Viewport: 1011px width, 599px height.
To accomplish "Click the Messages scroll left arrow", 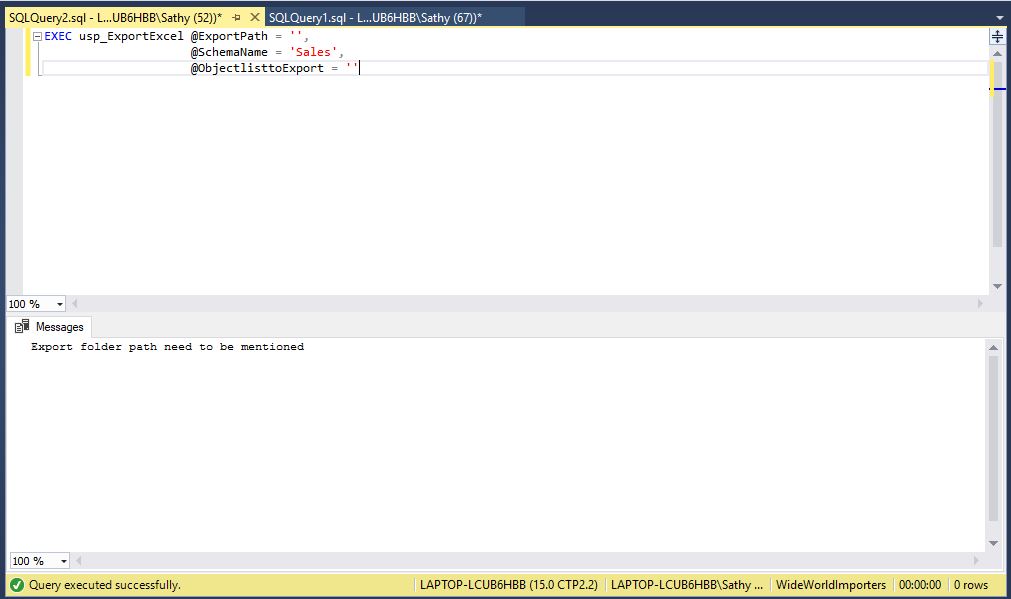I will click(x=79, y=560).
